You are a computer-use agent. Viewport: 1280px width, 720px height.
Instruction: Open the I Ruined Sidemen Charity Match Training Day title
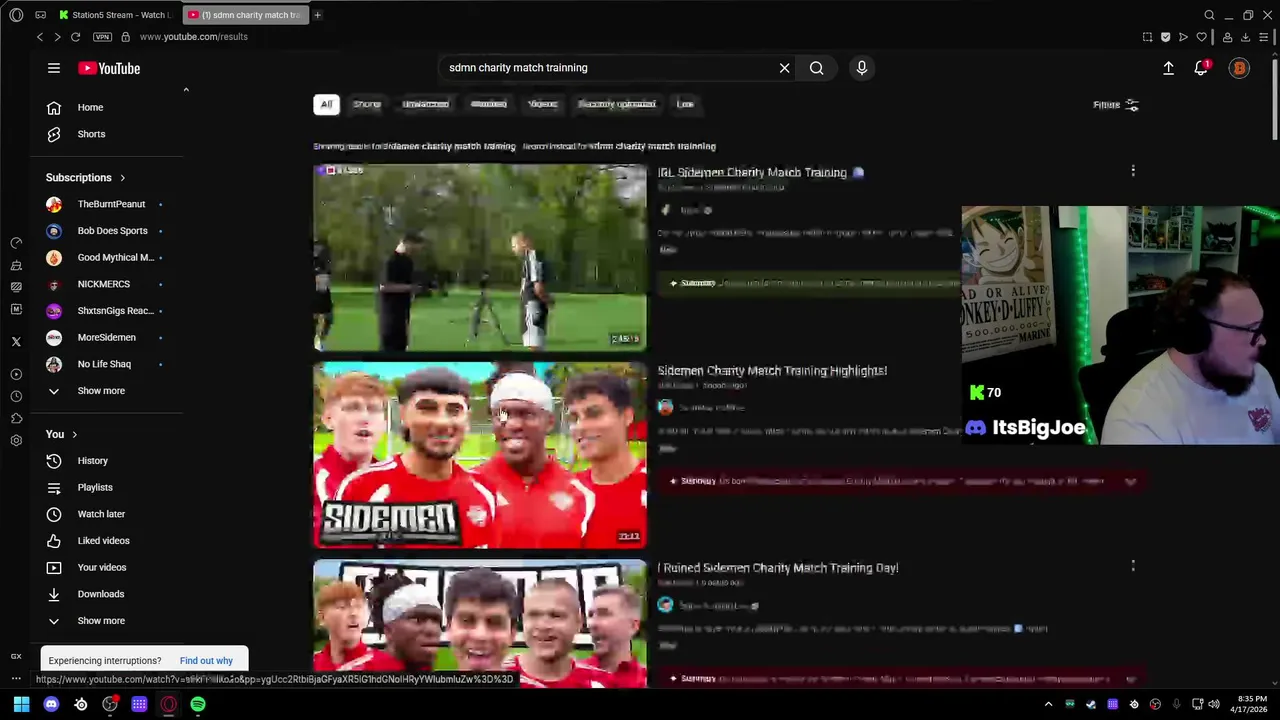point(778,567)
